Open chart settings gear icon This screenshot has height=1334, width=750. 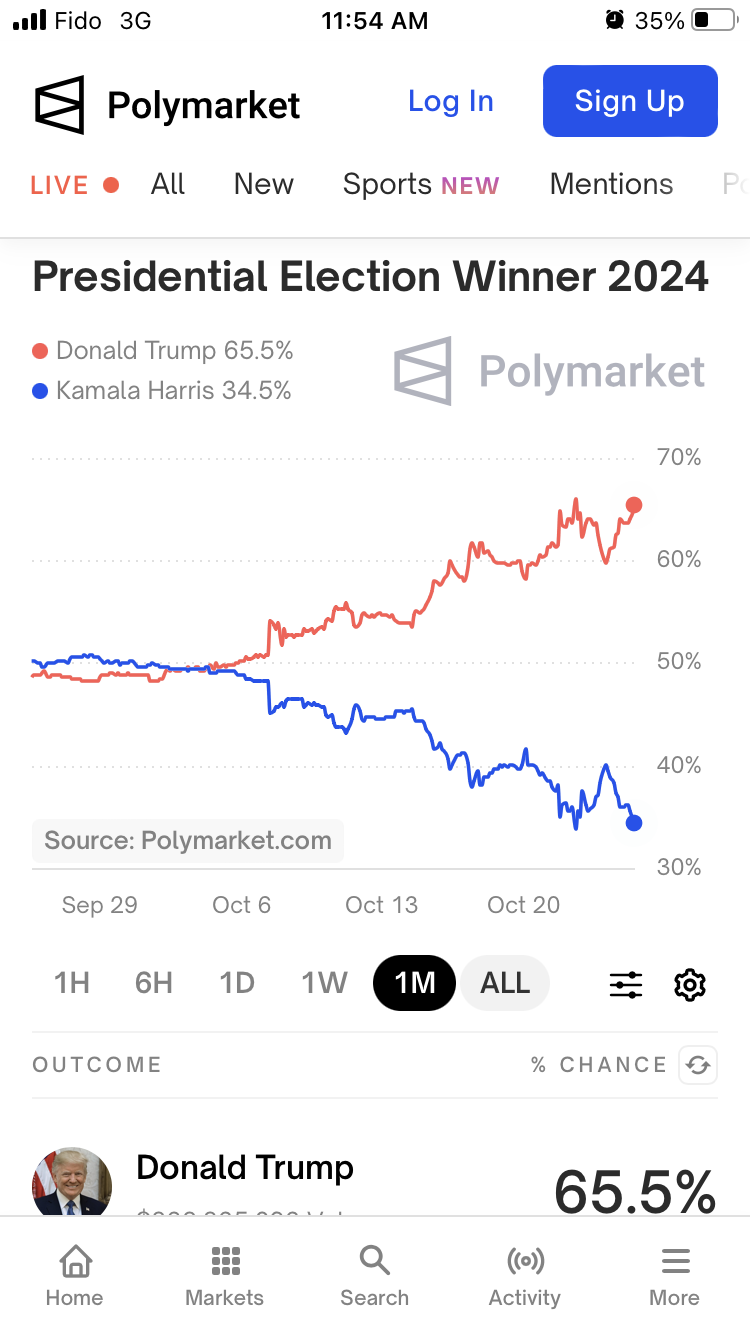click(x=690, y=985)
